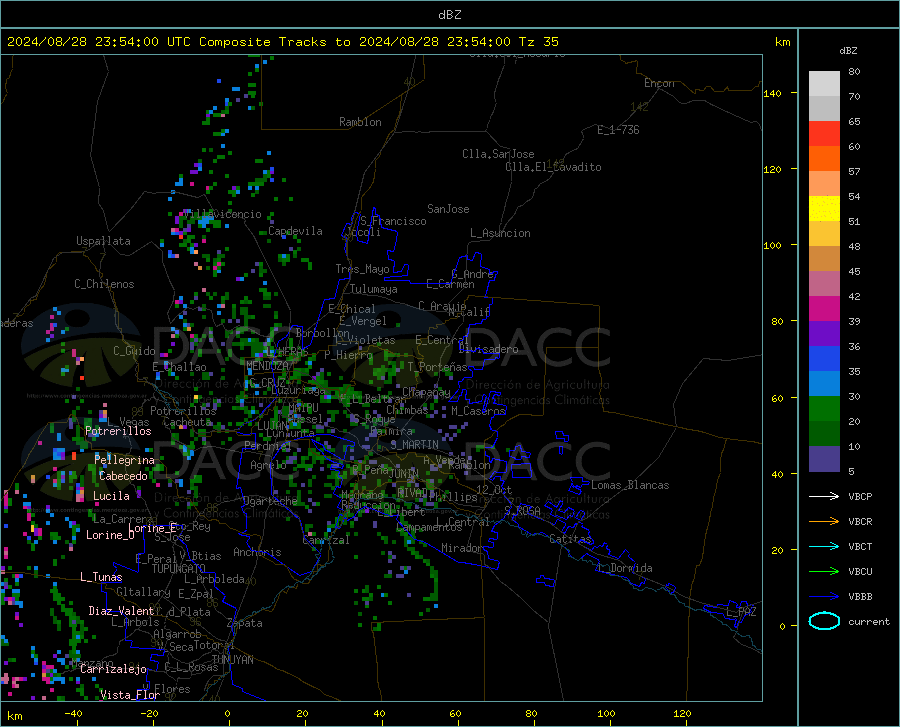
Task: Click the Capdevila label
Action: click(x=295, y=231)
